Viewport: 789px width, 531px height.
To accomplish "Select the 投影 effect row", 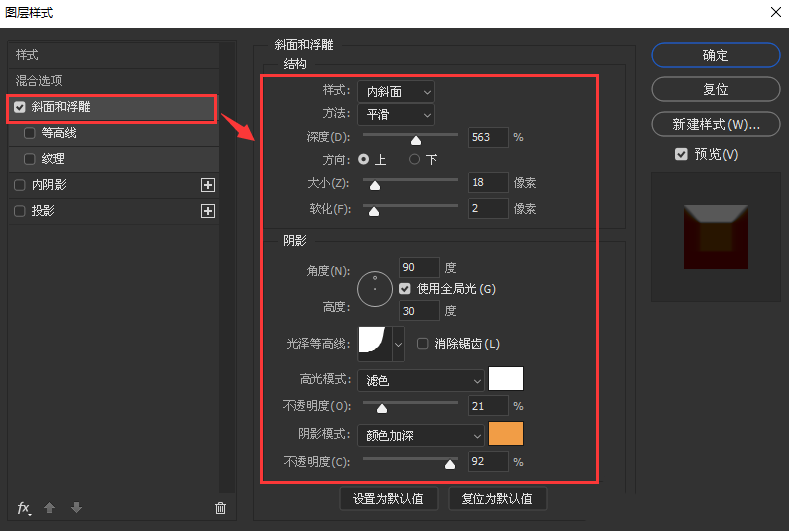I will point(114,211).
